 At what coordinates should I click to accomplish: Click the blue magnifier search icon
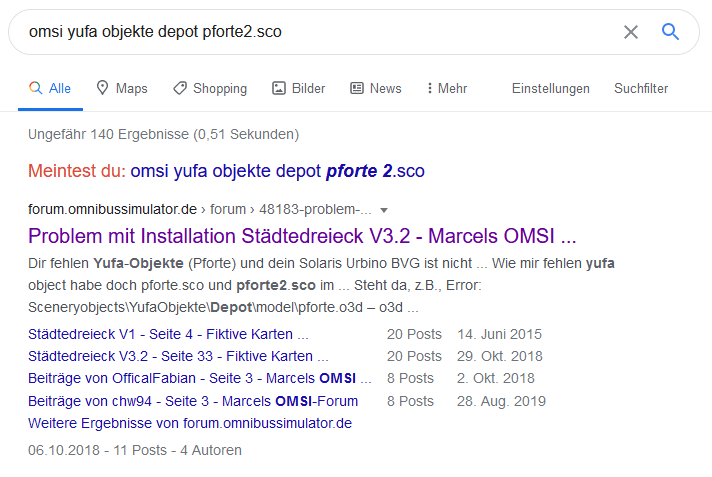[x=670, y=32]
